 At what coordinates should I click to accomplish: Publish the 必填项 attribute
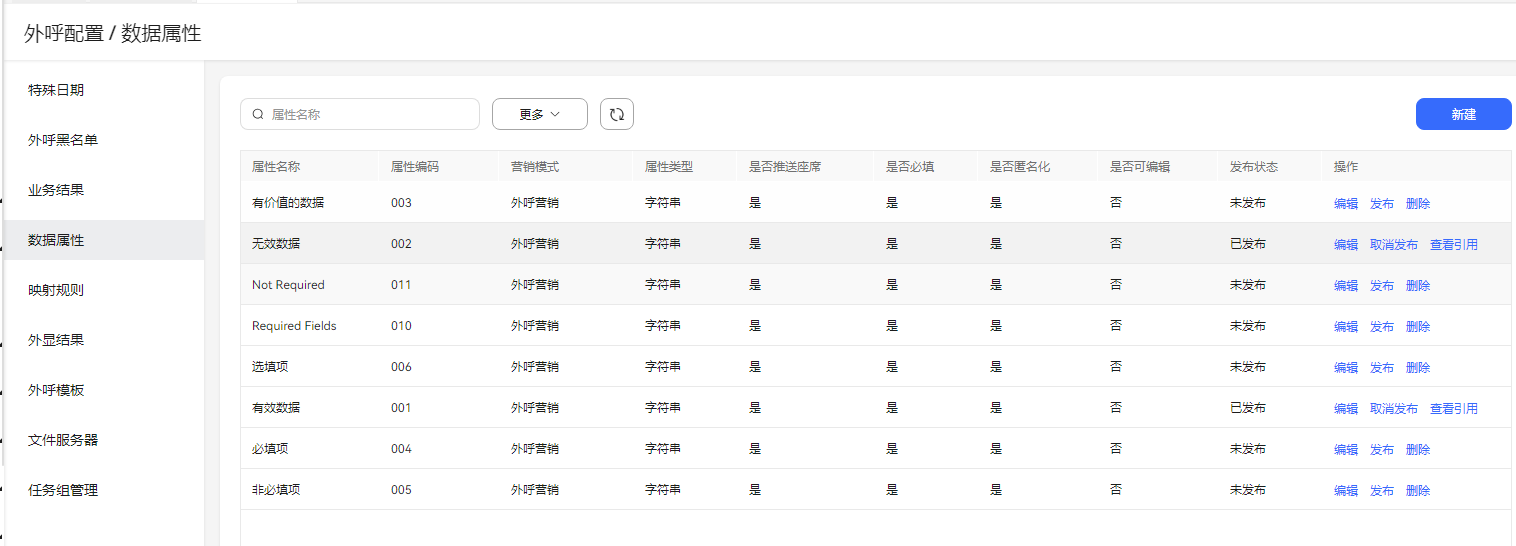(1382, 449)
